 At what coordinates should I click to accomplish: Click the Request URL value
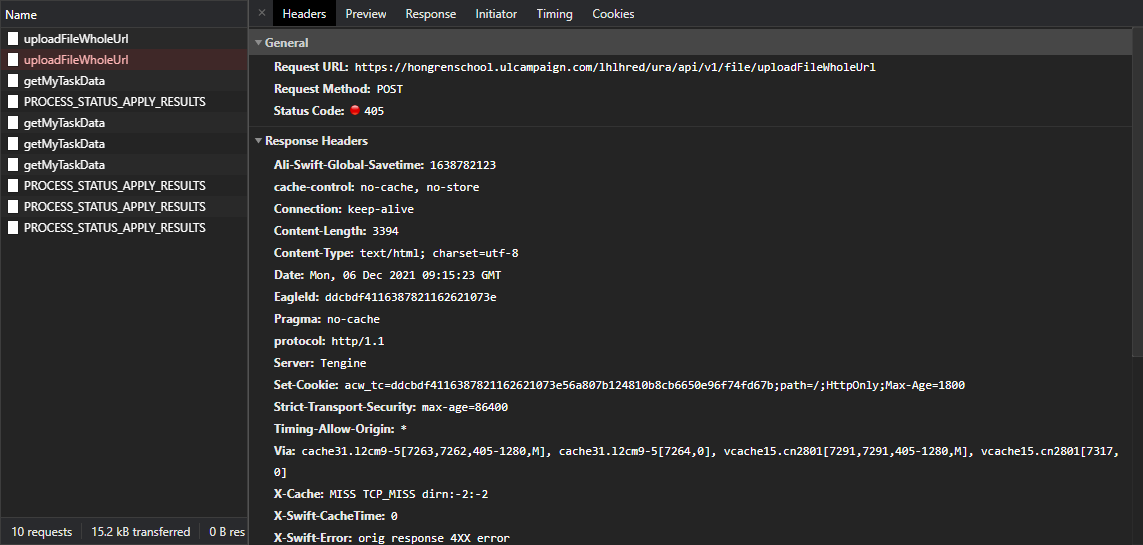tap(615, 67)
